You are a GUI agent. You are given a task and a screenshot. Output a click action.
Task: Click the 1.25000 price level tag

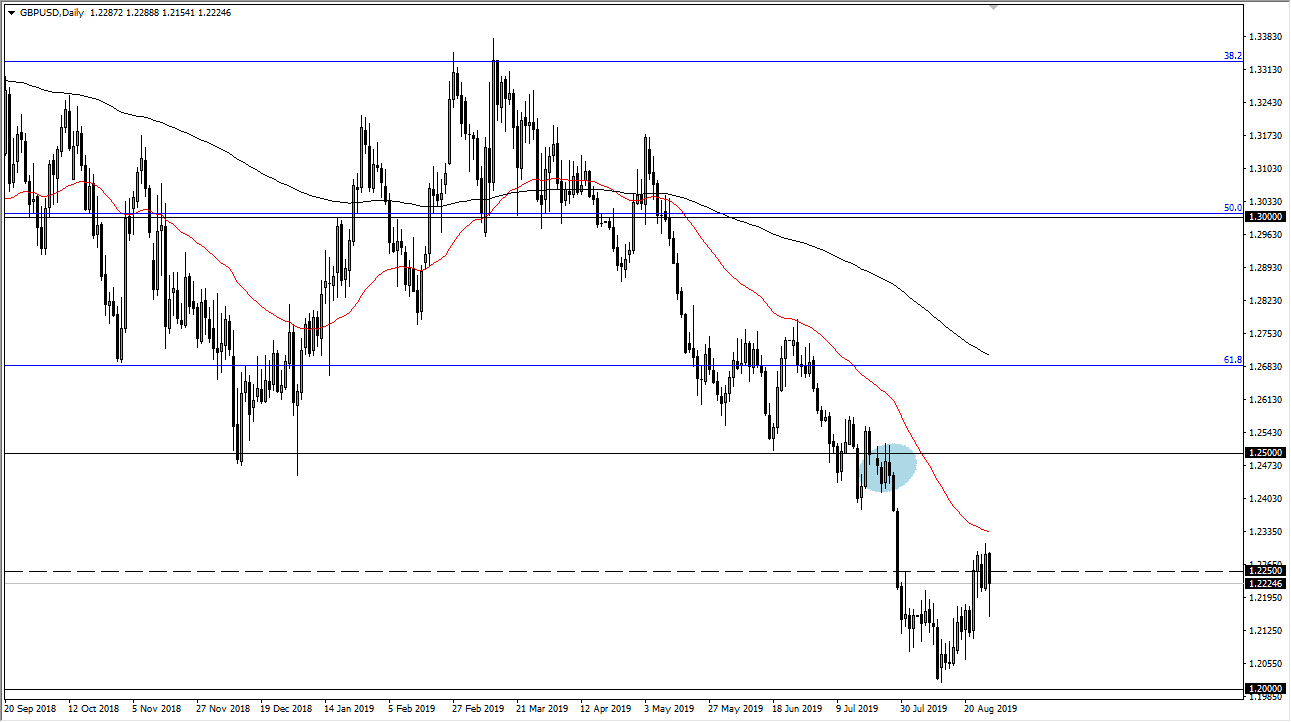[x=1264, y=453]
